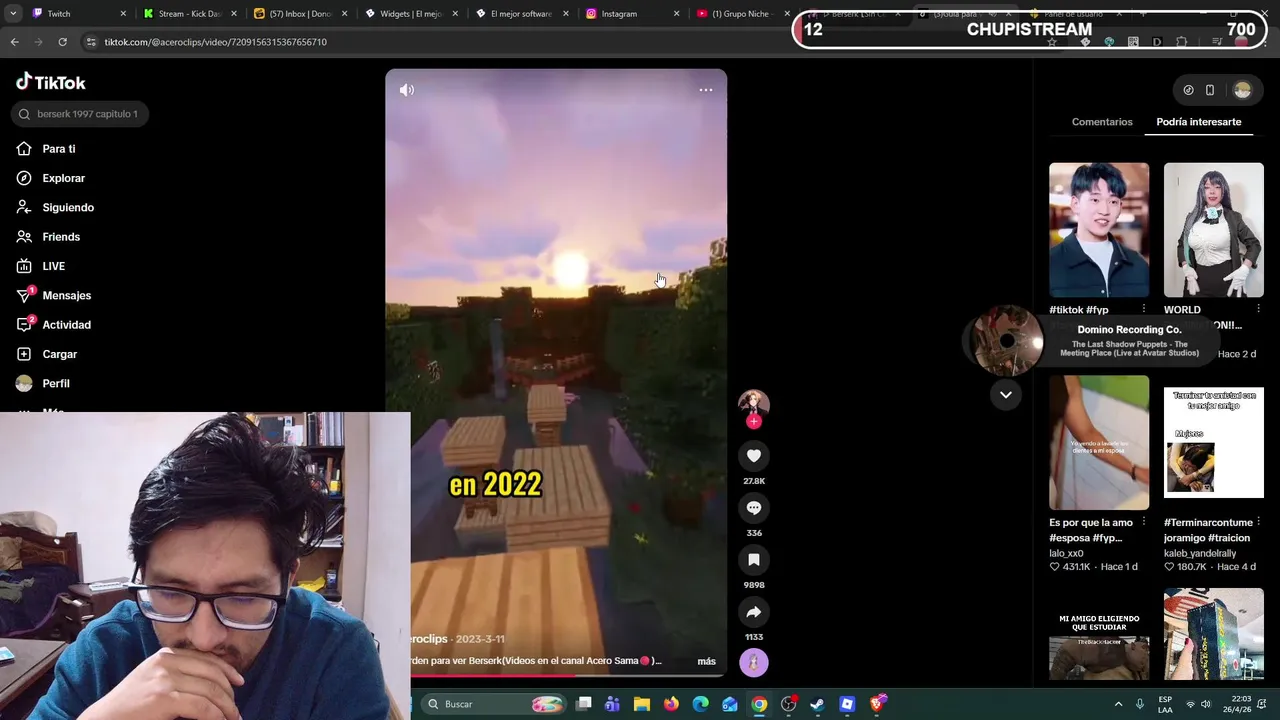
Task: Open File Explorer from the taskbar
Action: click(x=642, y=704)
